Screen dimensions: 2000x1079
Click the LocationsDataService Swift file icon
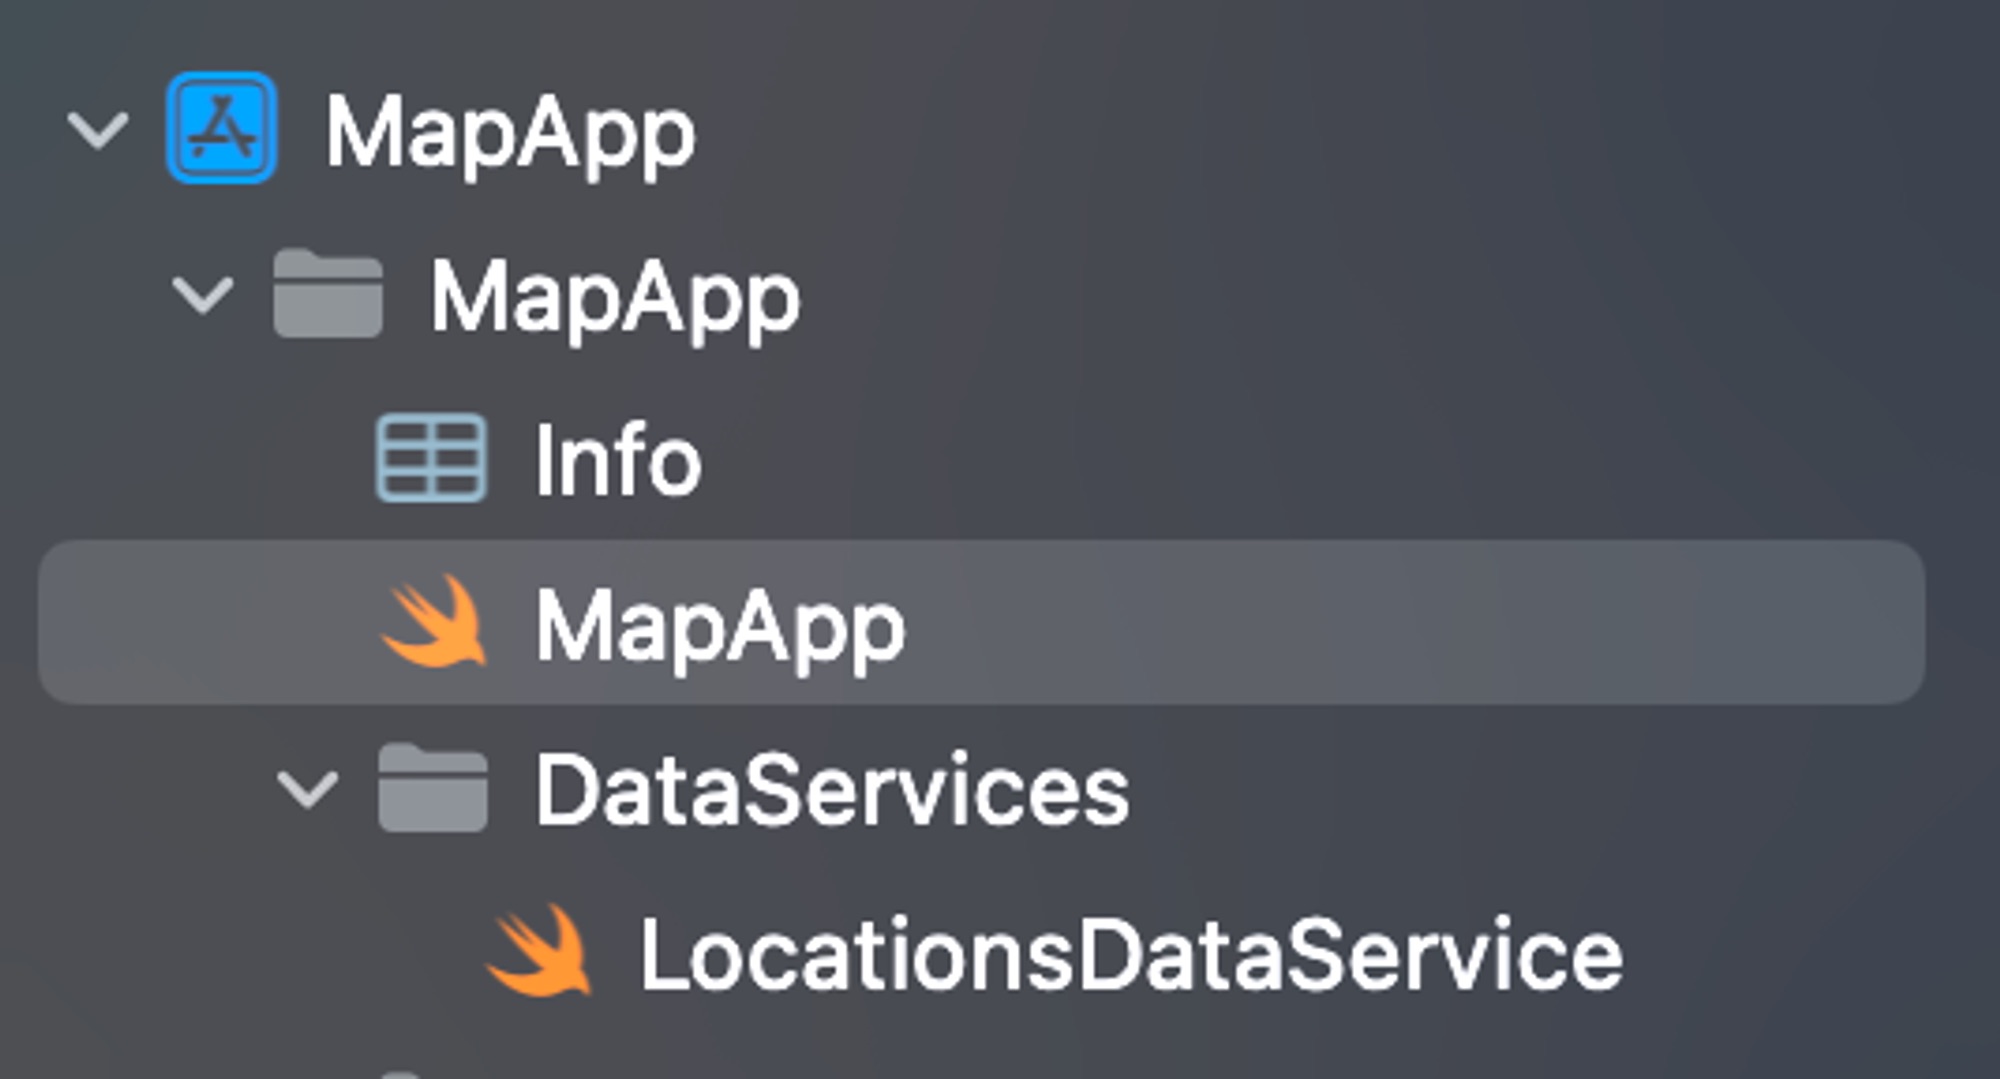(539, 953)
